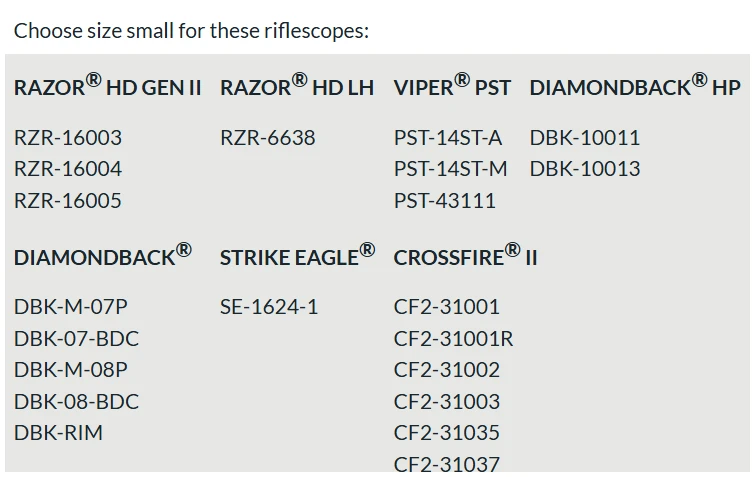
Task: Click the PST-14ST-A model number
Action: pos(448,137)
